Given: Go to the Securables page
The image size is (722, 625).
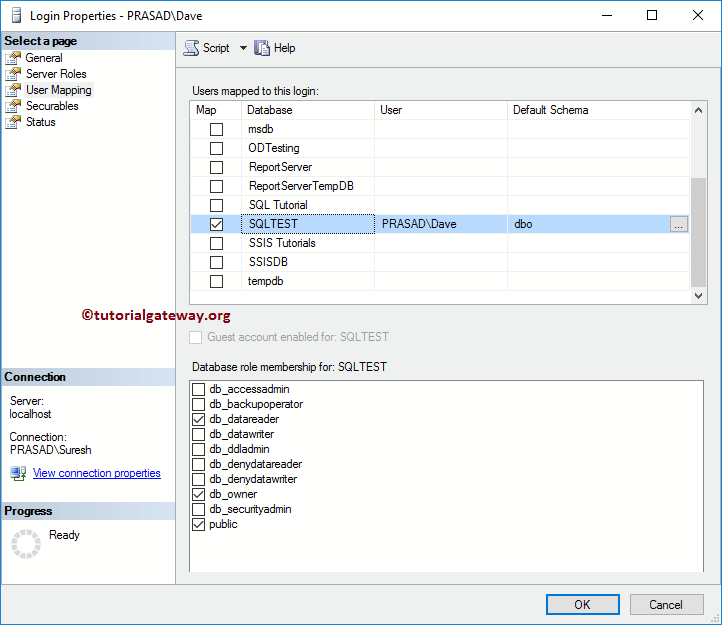Looking at the screenshot, I should [52, 106].
